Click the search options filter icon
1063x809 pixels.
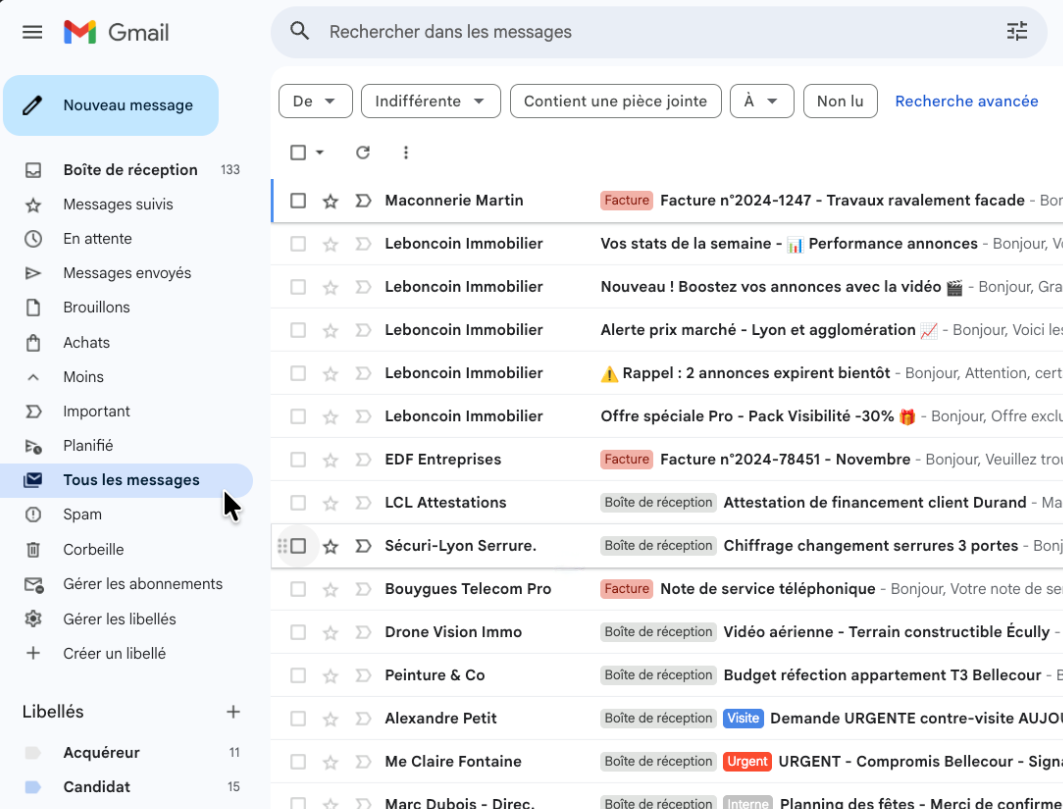point(1017,32)
